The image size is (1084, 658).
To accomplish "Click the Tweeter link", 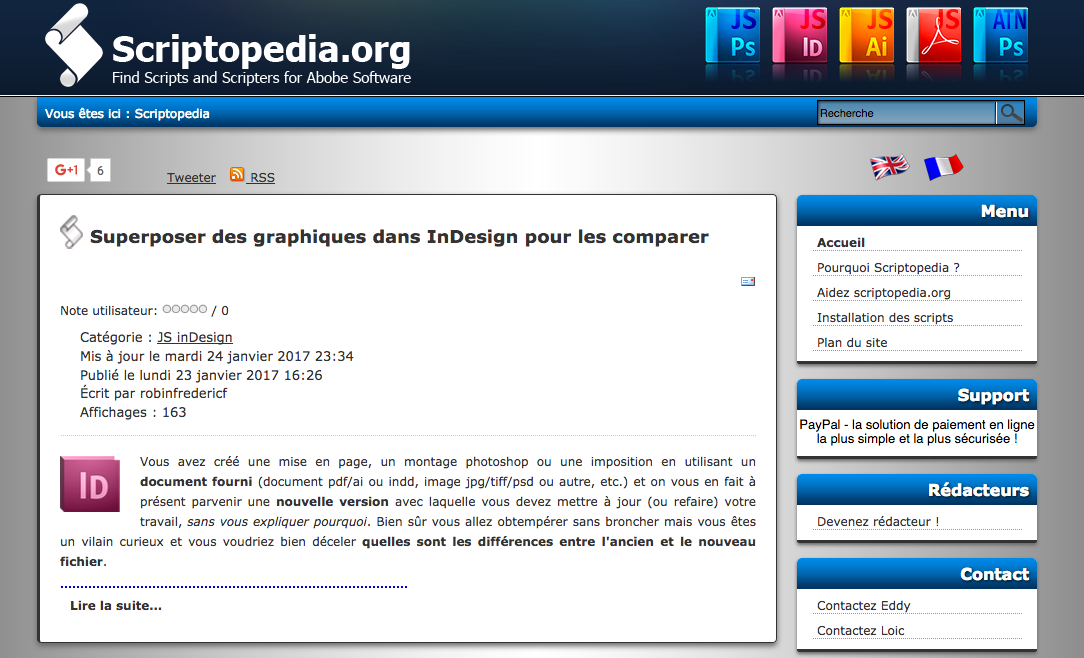I will click(x=191, y=178).
